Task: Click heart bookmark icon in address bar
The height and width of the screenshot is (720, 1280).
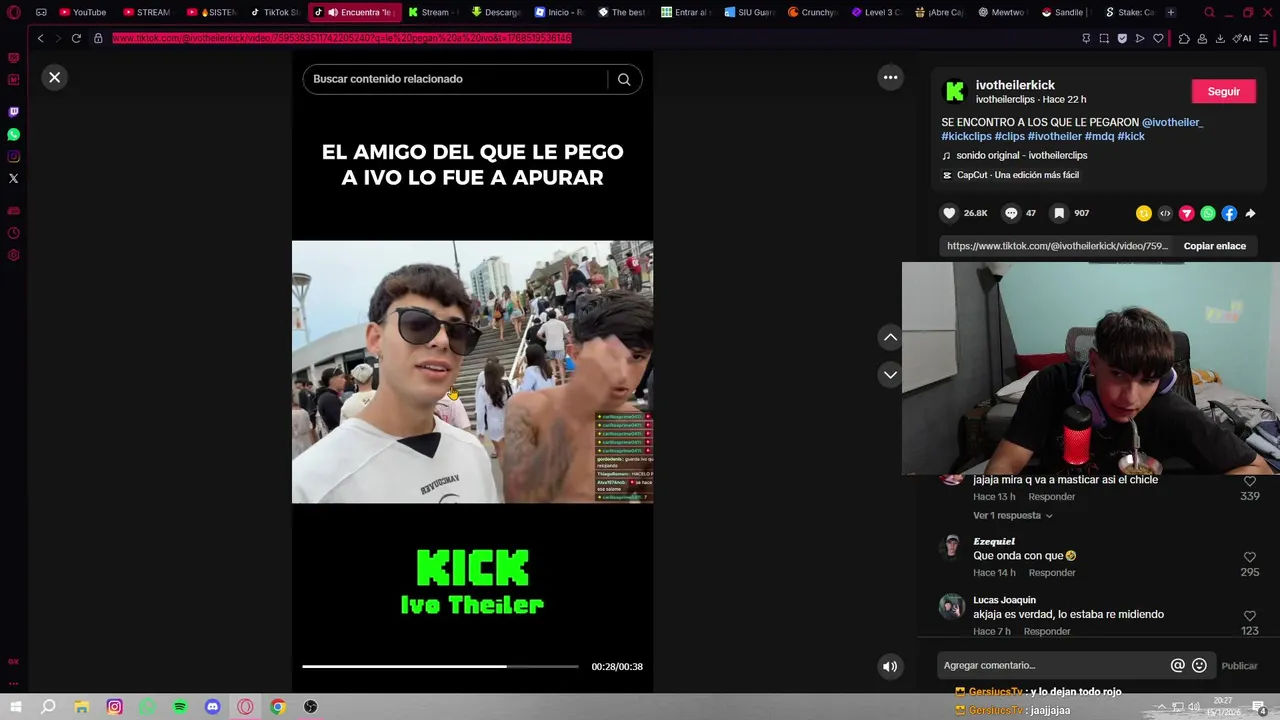Action: coord(1158,38)
